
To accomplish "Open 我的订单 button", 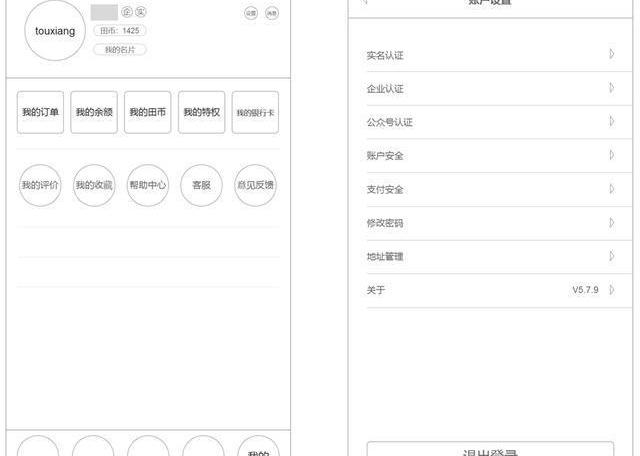I will tap(40, 112).
